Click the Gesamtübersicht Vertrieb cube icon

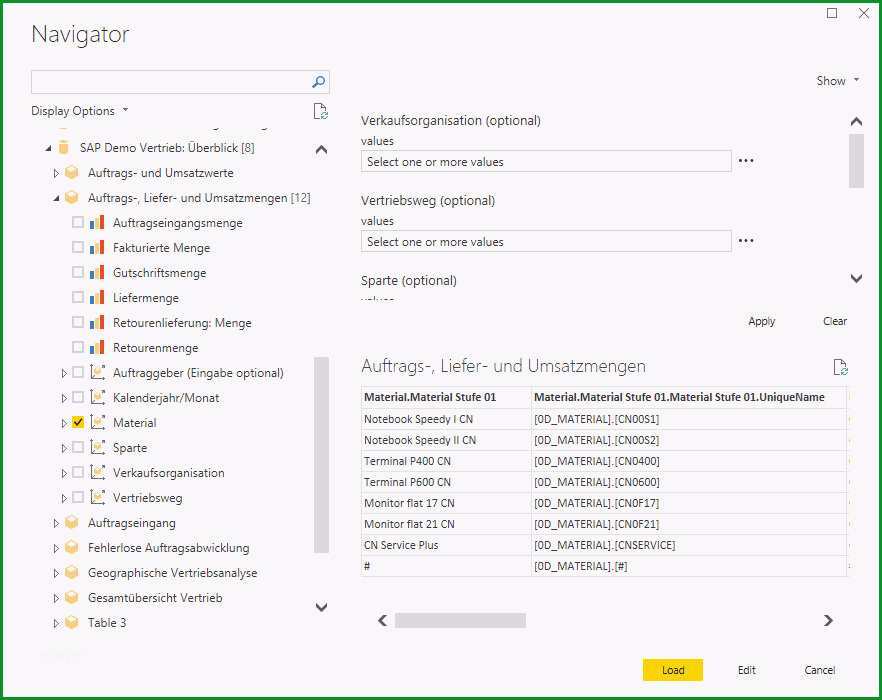(72, 597)
